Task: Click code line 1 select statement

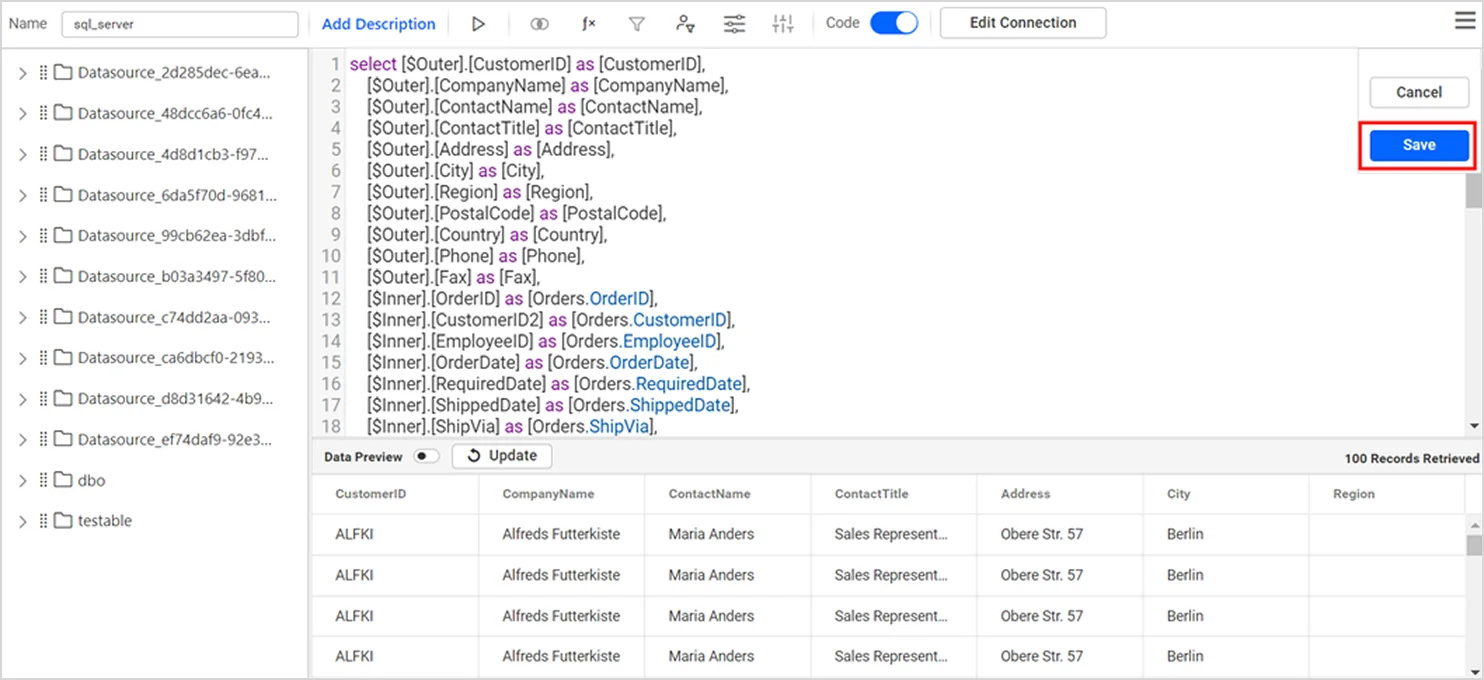Action: (x=527, y=64)
